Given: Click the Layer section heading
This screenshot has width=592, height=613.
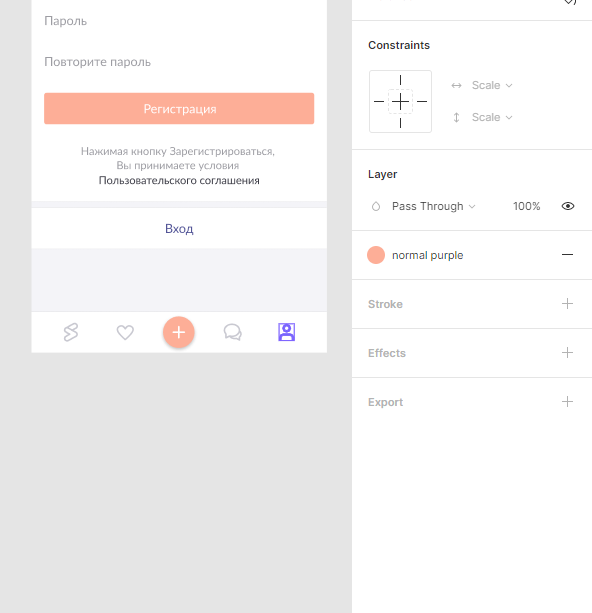Looking at the screenshot, I should (x=382, y=174).
